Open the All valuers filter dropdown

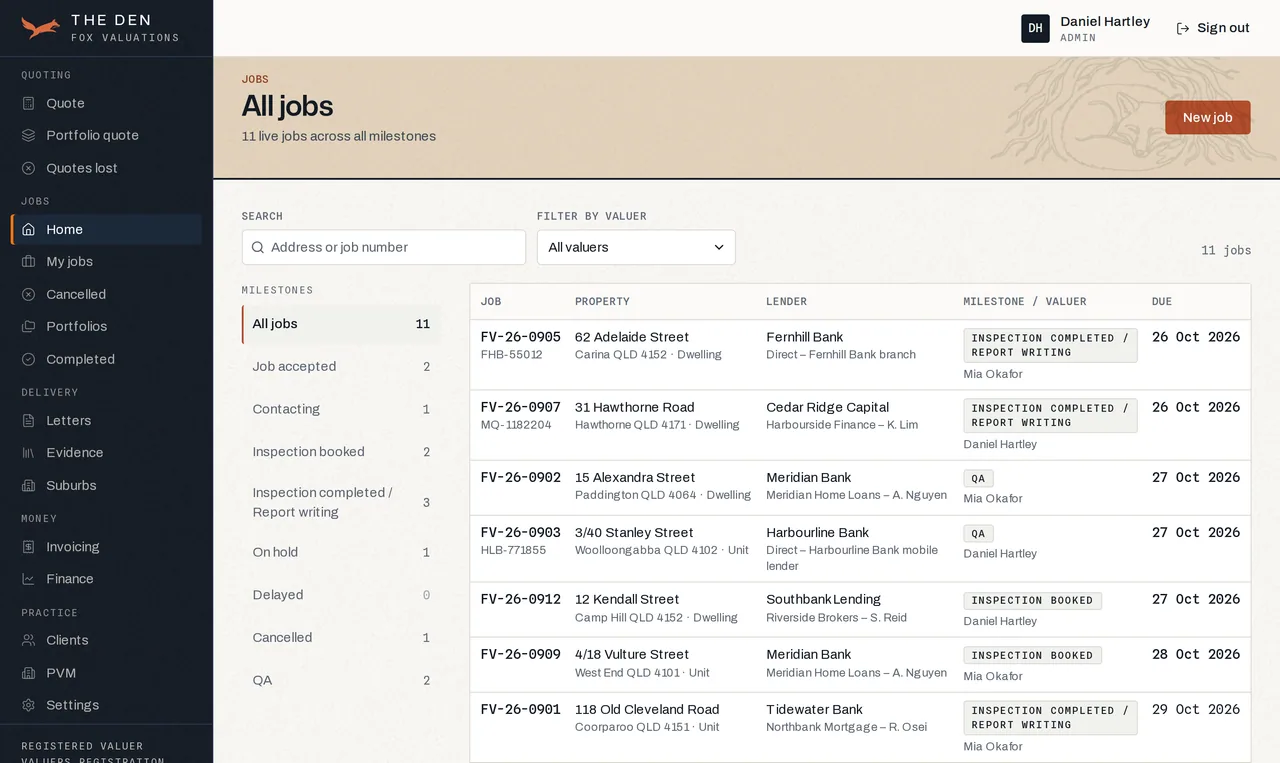click(x=636, y=247)
